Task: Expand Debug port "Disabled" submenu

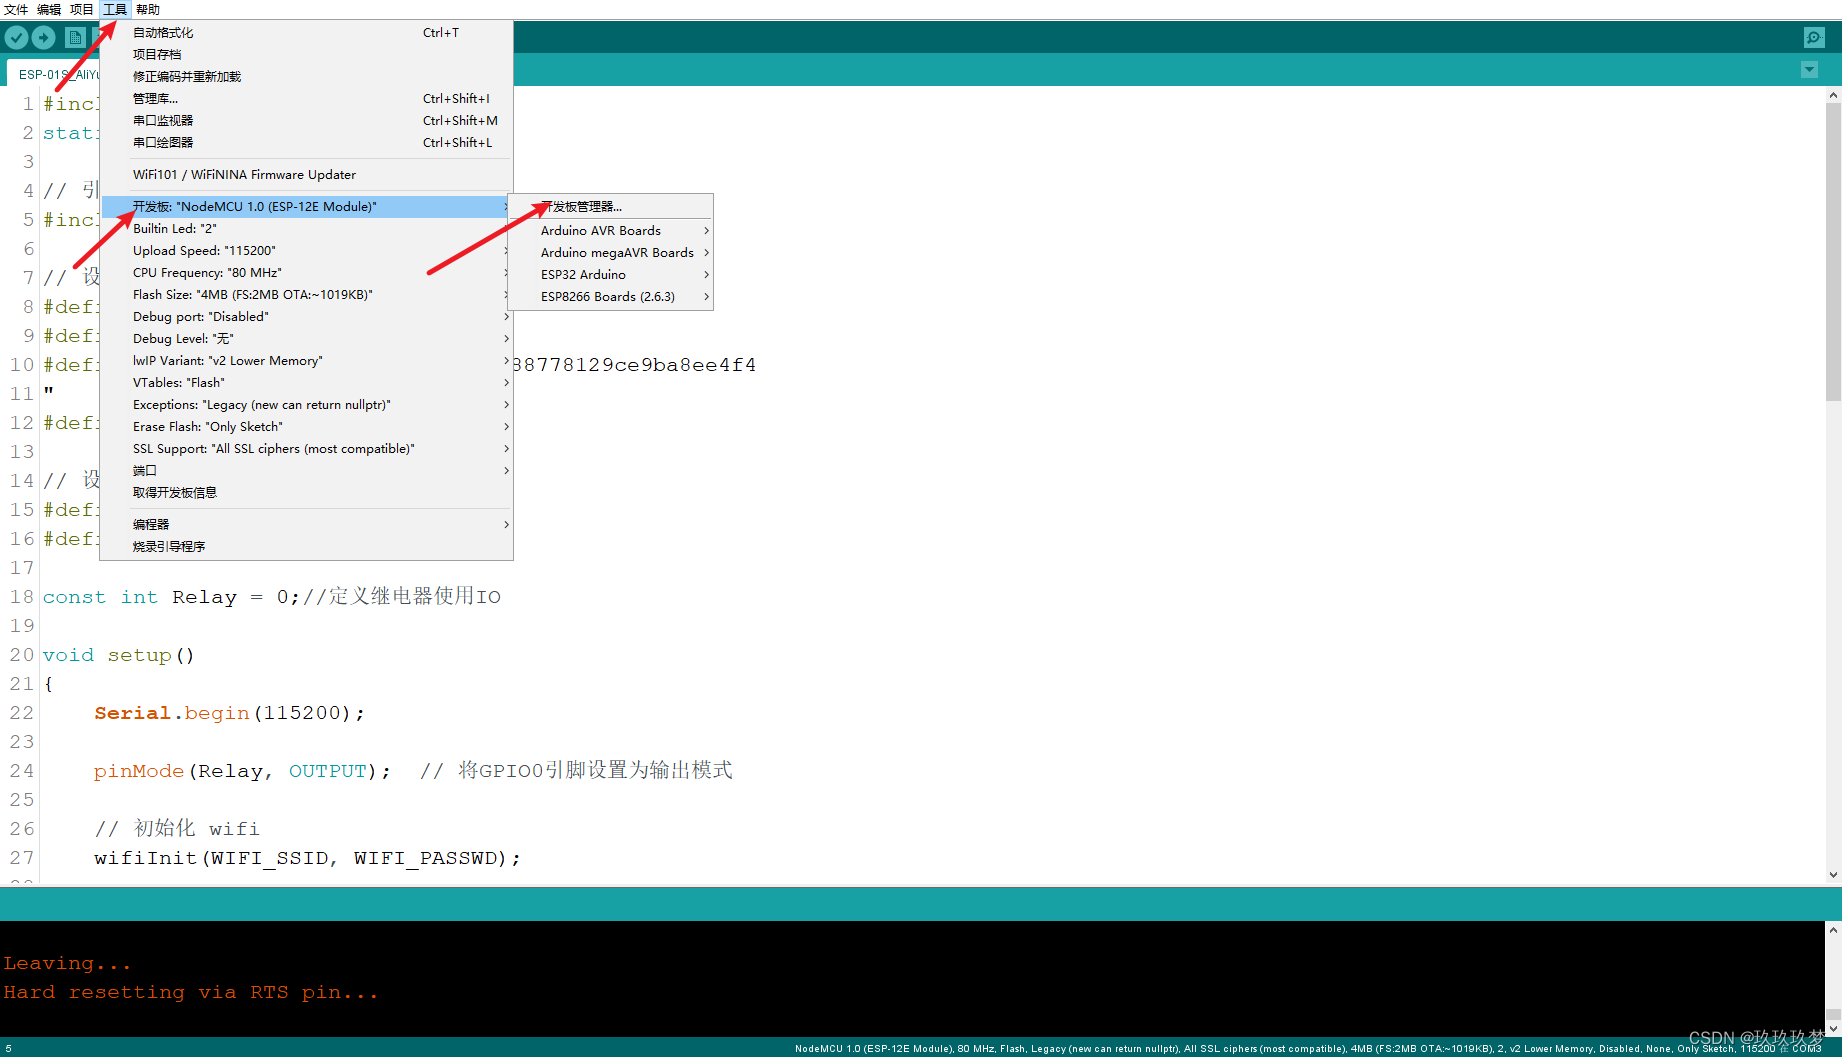Action: click(306, 317)
